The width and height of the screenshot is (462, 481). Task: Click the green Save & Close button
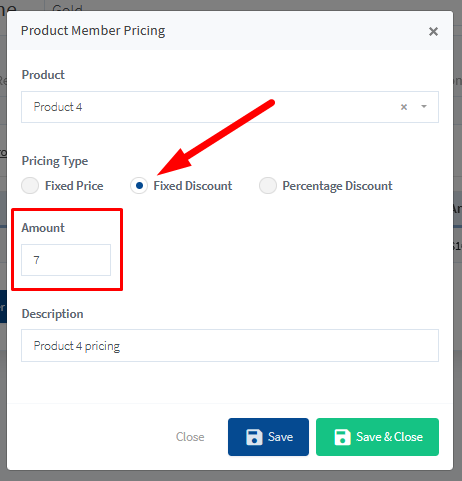coord(377,437)
